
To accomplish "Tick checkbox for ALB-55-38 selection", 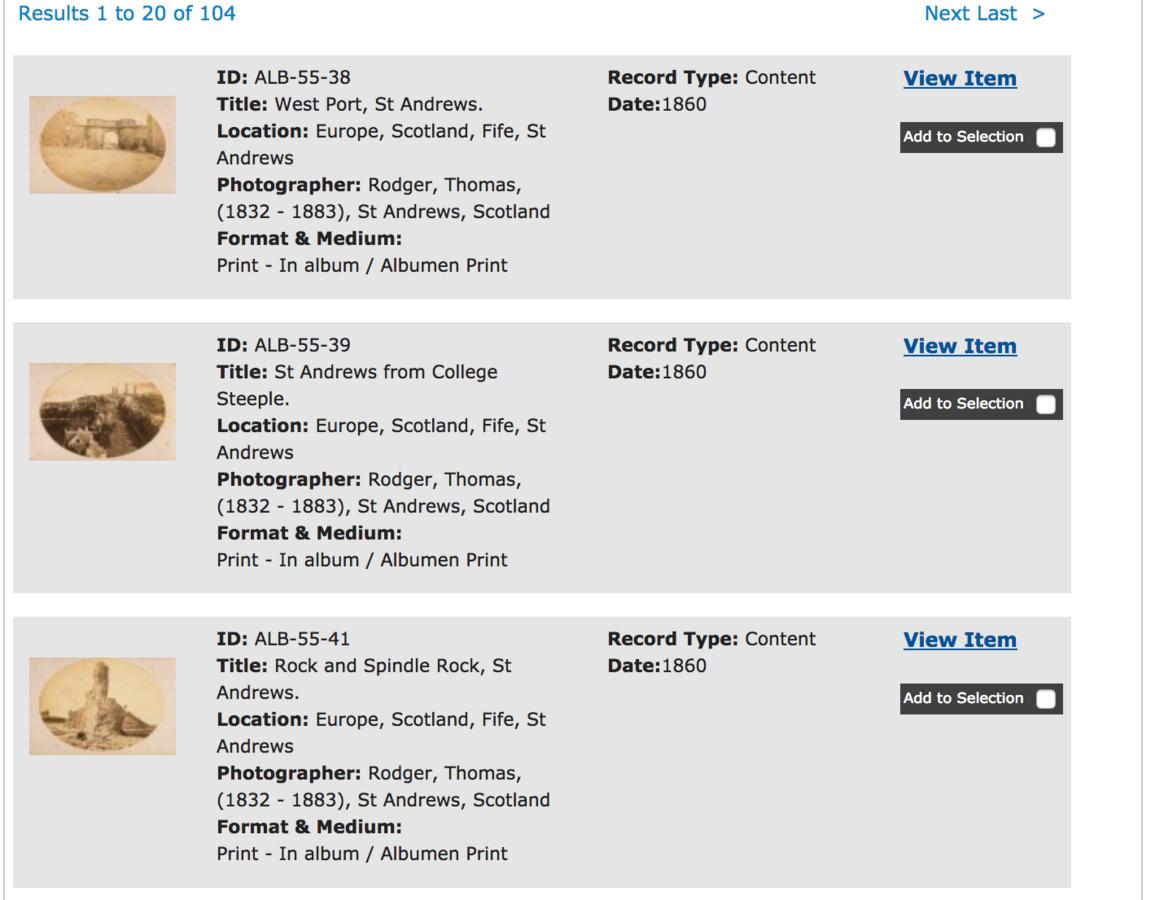I will click(1045, 137).
